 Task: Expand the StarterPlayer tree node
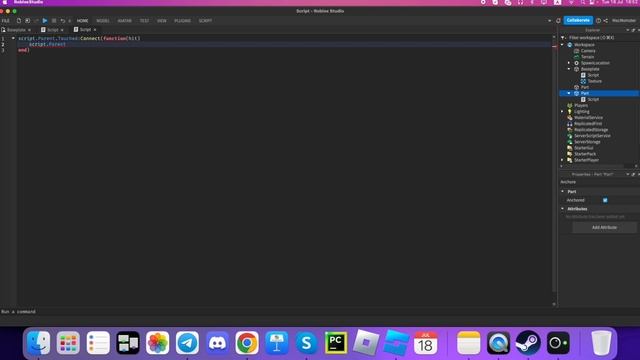[562, 160]
